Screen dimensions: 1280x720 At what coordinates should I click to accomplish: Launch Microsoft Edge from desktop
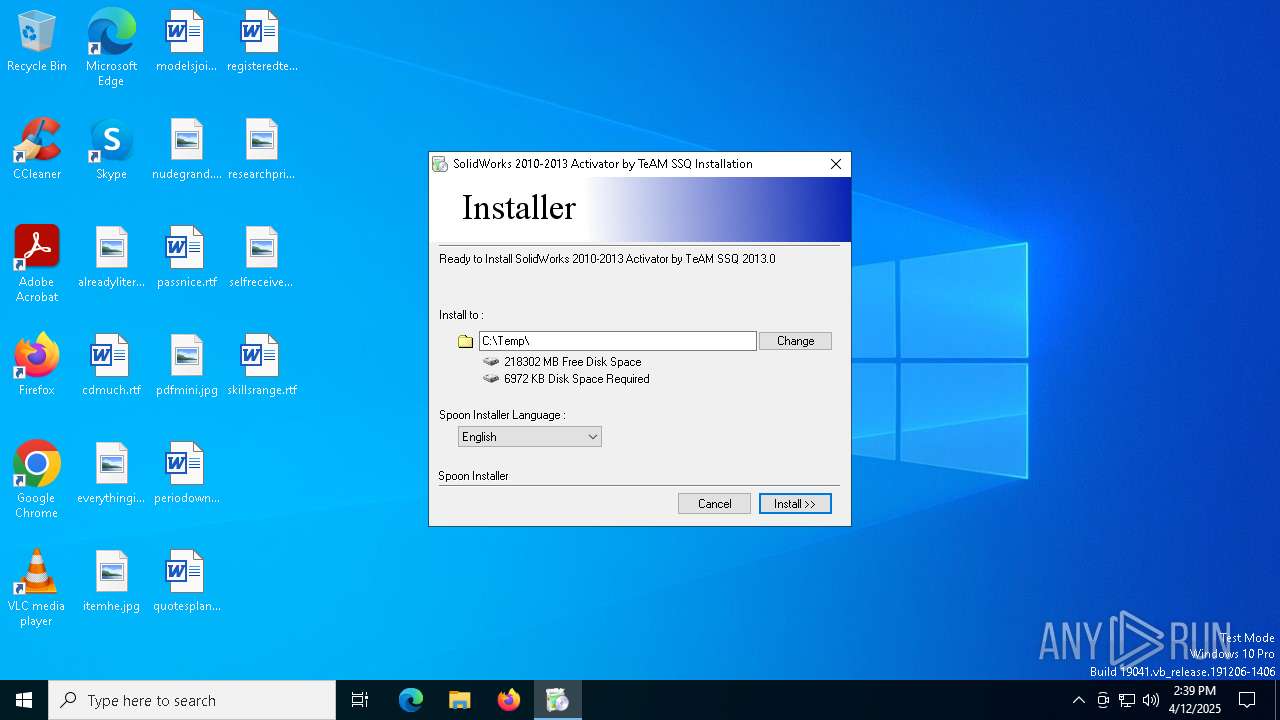pos(111,47)
